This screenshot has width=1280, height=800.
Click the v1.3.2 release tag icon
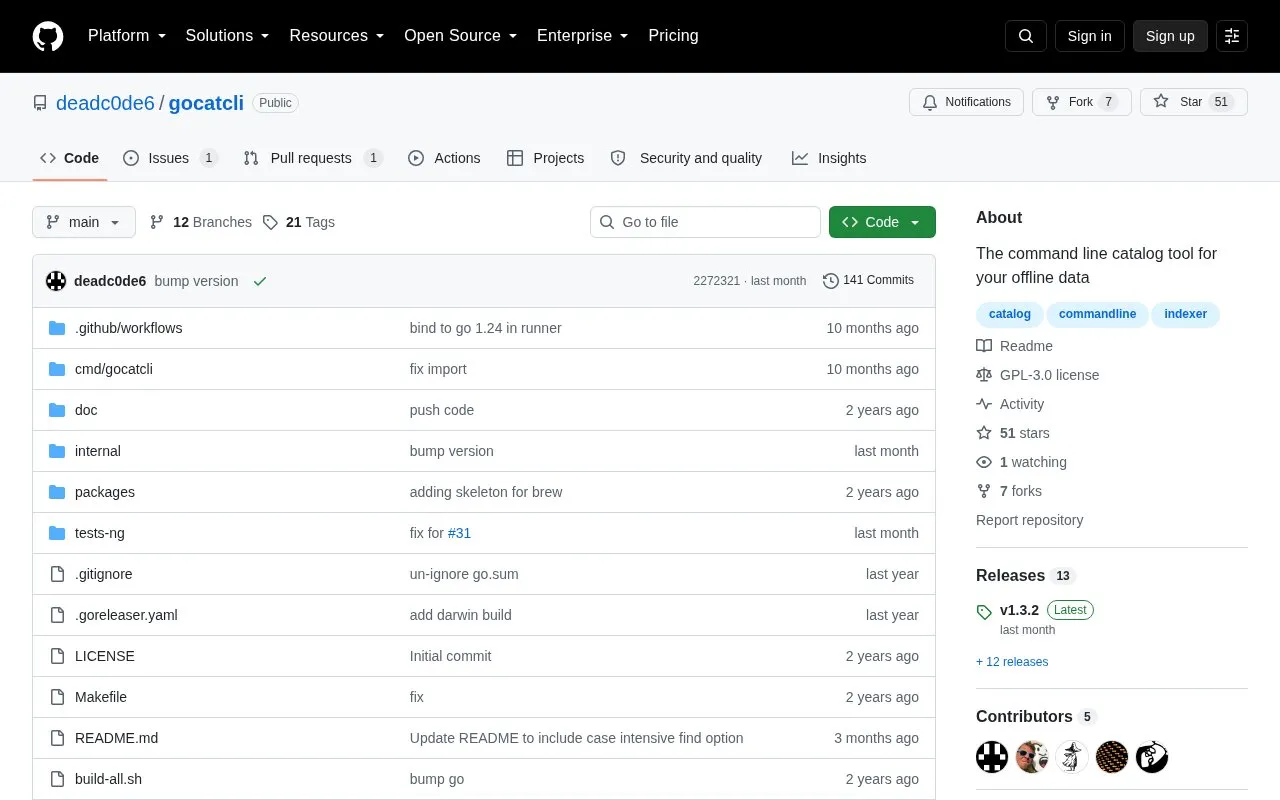984,611
